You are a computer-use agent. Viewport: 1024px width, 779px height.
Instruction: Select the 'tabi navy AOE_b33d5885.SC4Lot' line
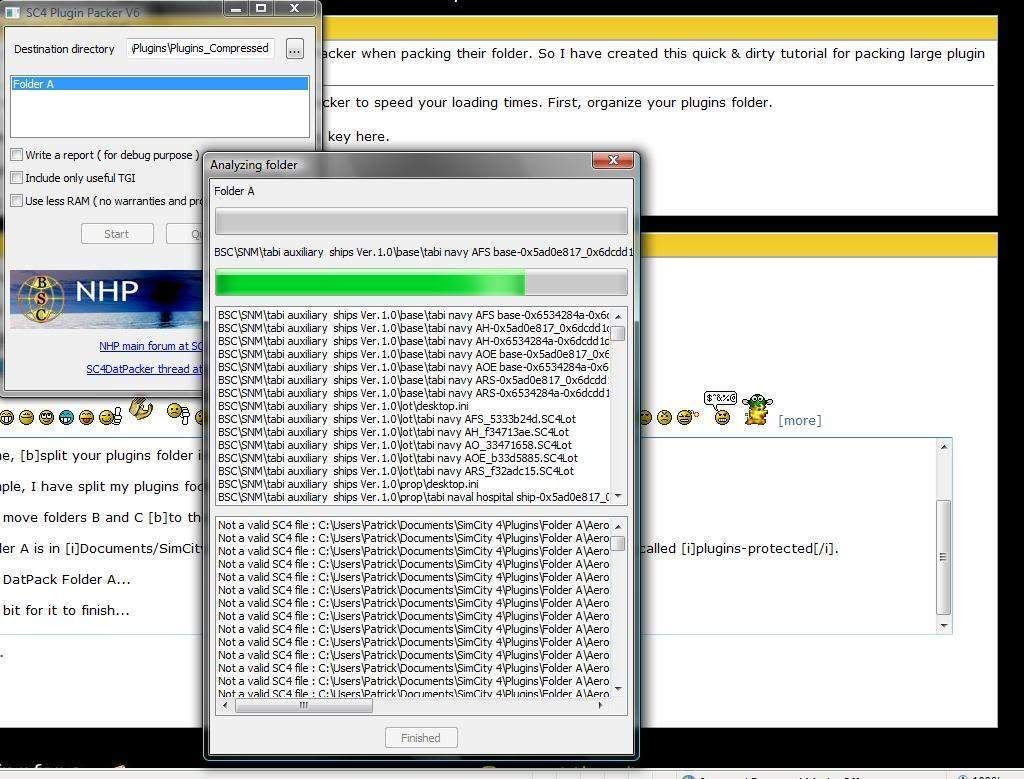tap(413, 458)
